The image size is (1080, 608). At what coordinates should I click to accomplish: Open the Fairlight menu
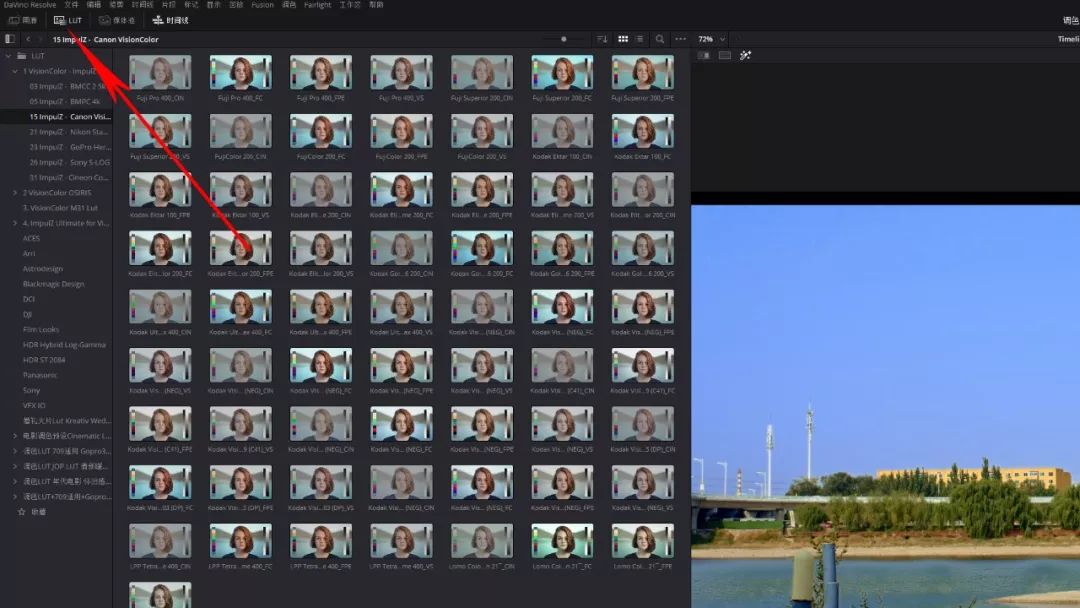(318, 5)
